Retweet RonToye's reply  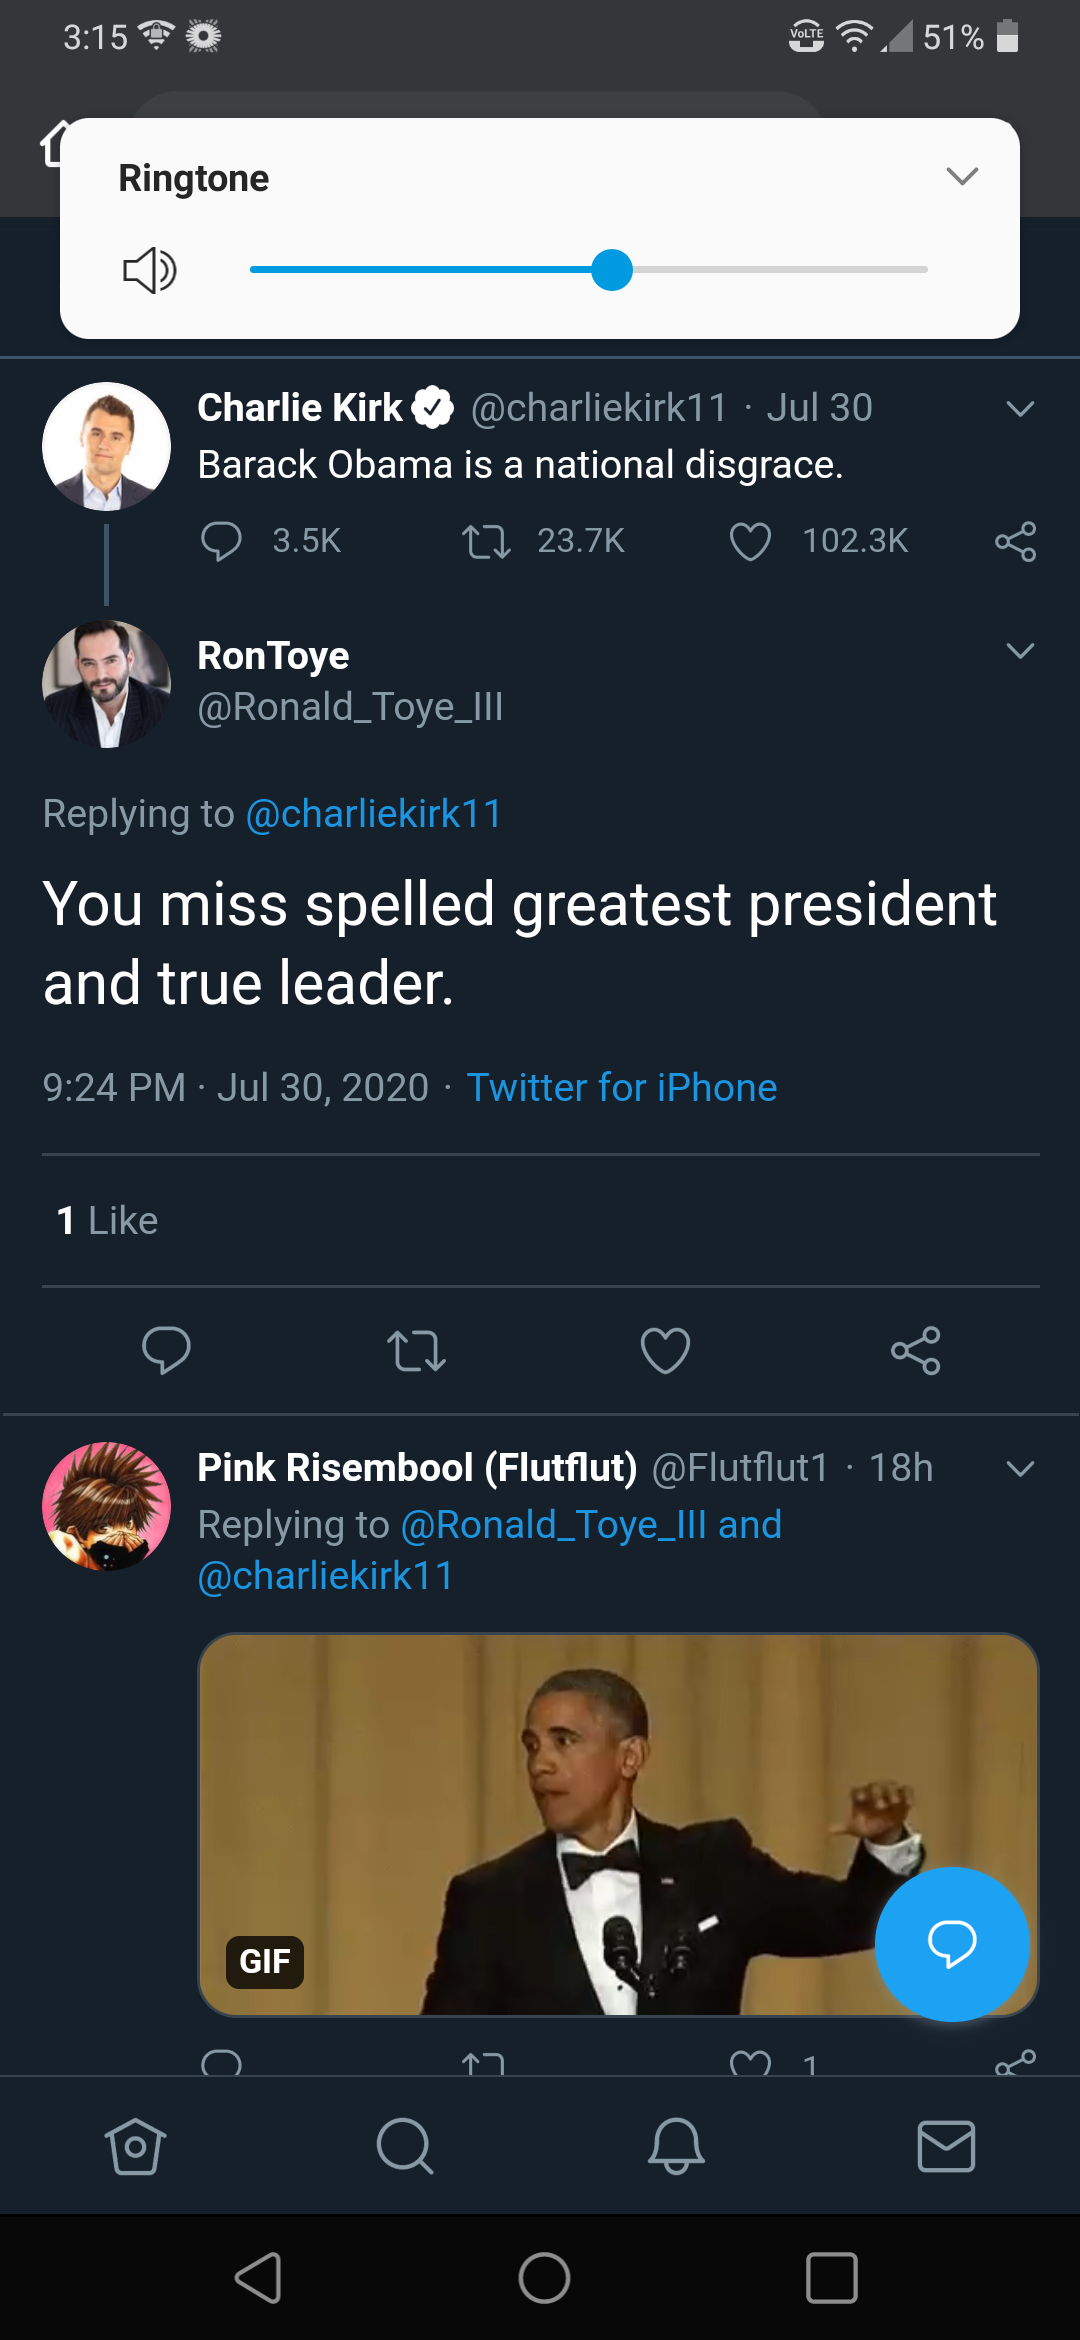coord(416,1351)
